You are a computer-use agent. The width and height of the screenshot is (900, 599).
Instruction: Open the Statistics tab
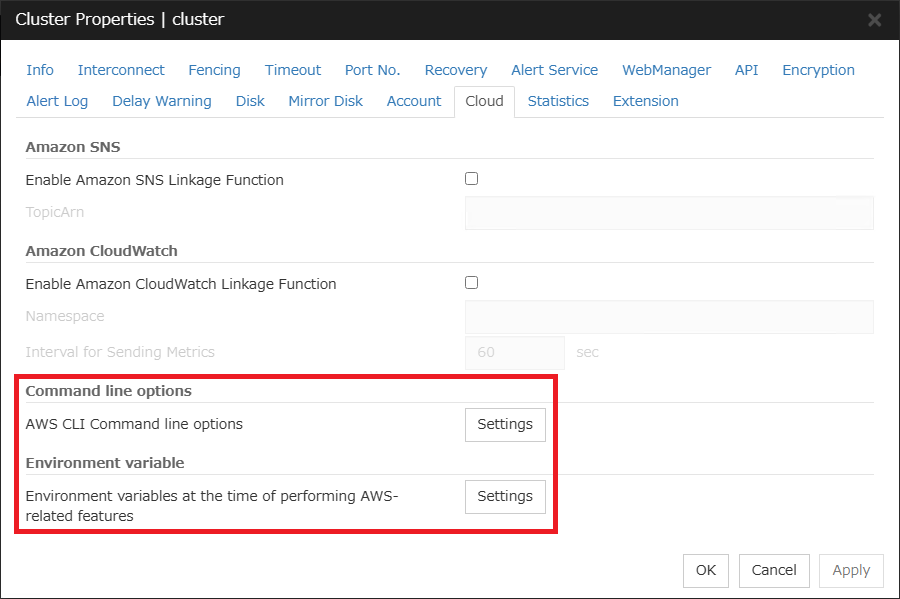tap(558, 101)
